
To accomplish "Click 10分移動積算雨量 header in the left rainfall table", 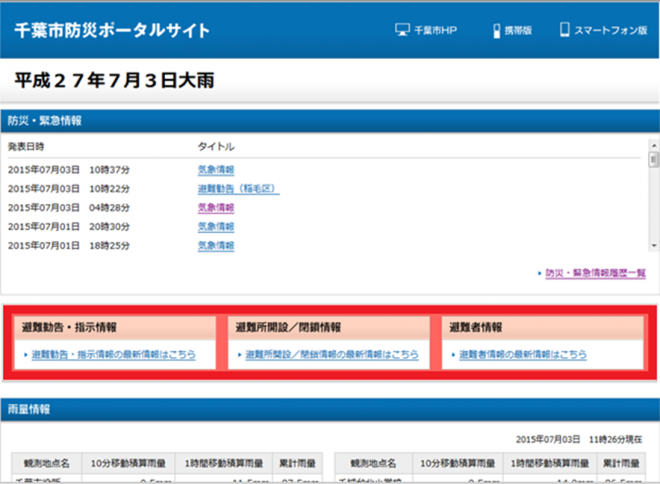I will coord(128,463).
